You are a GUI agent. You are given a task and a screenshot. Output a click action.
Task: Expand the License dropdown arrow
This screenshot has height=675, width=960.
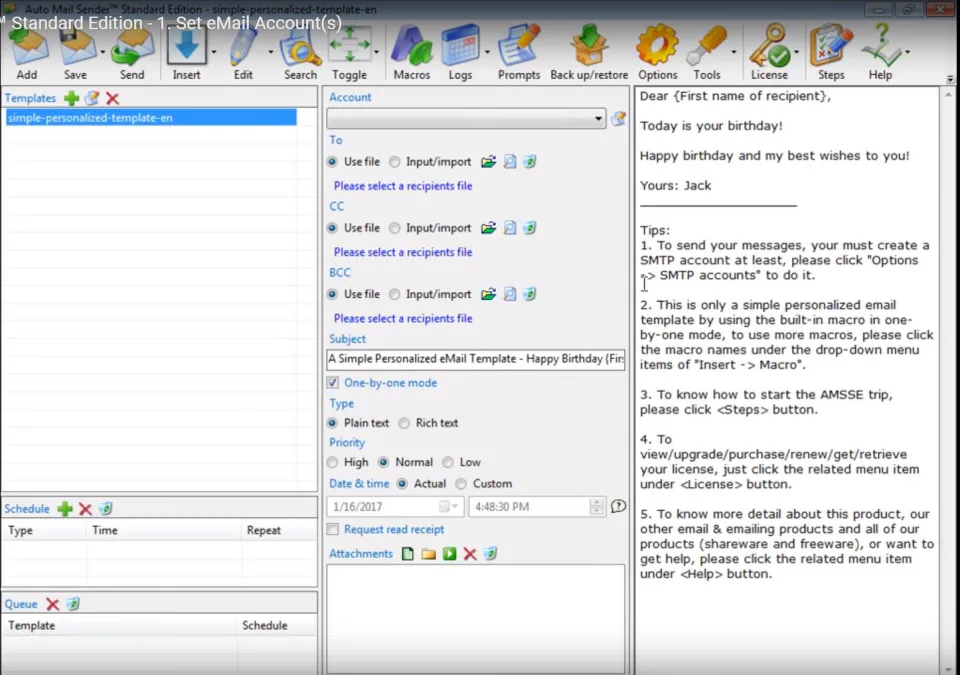(x=797, y=52)
